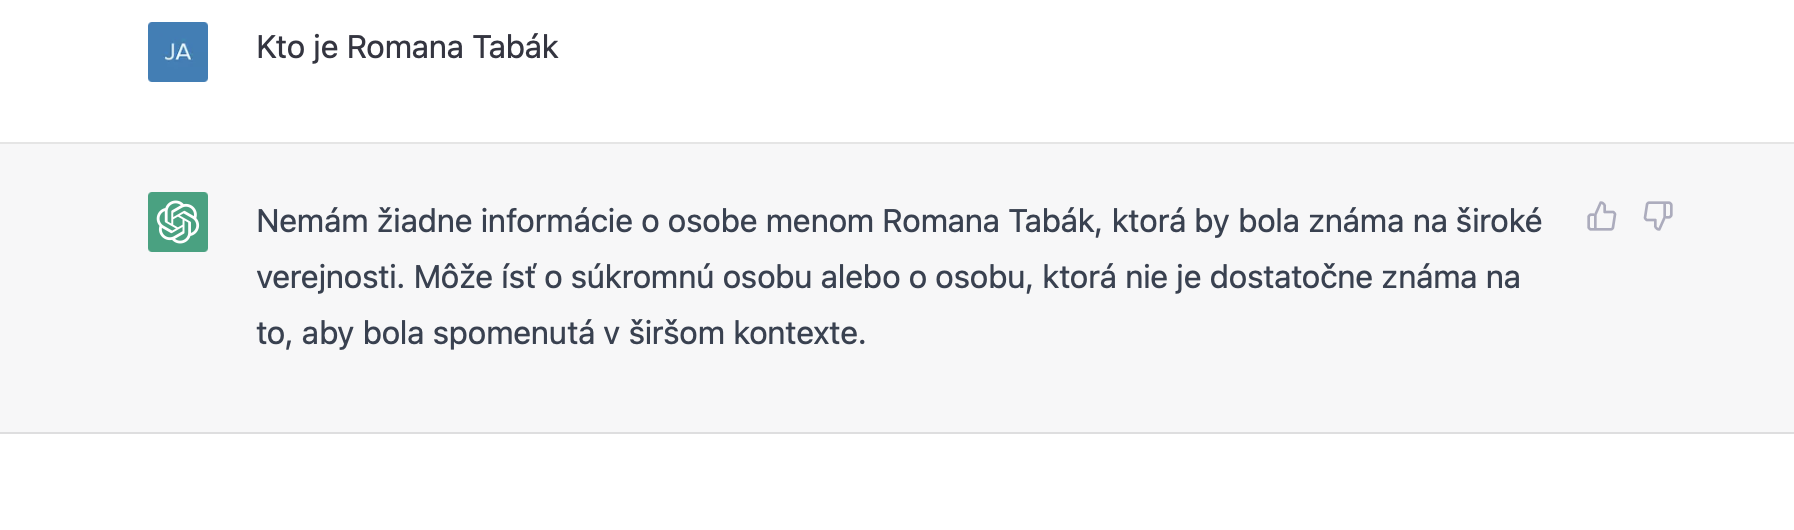Click the empty white area below the response
This screenshot has width=1794, height=530.
tap(897, 485)
